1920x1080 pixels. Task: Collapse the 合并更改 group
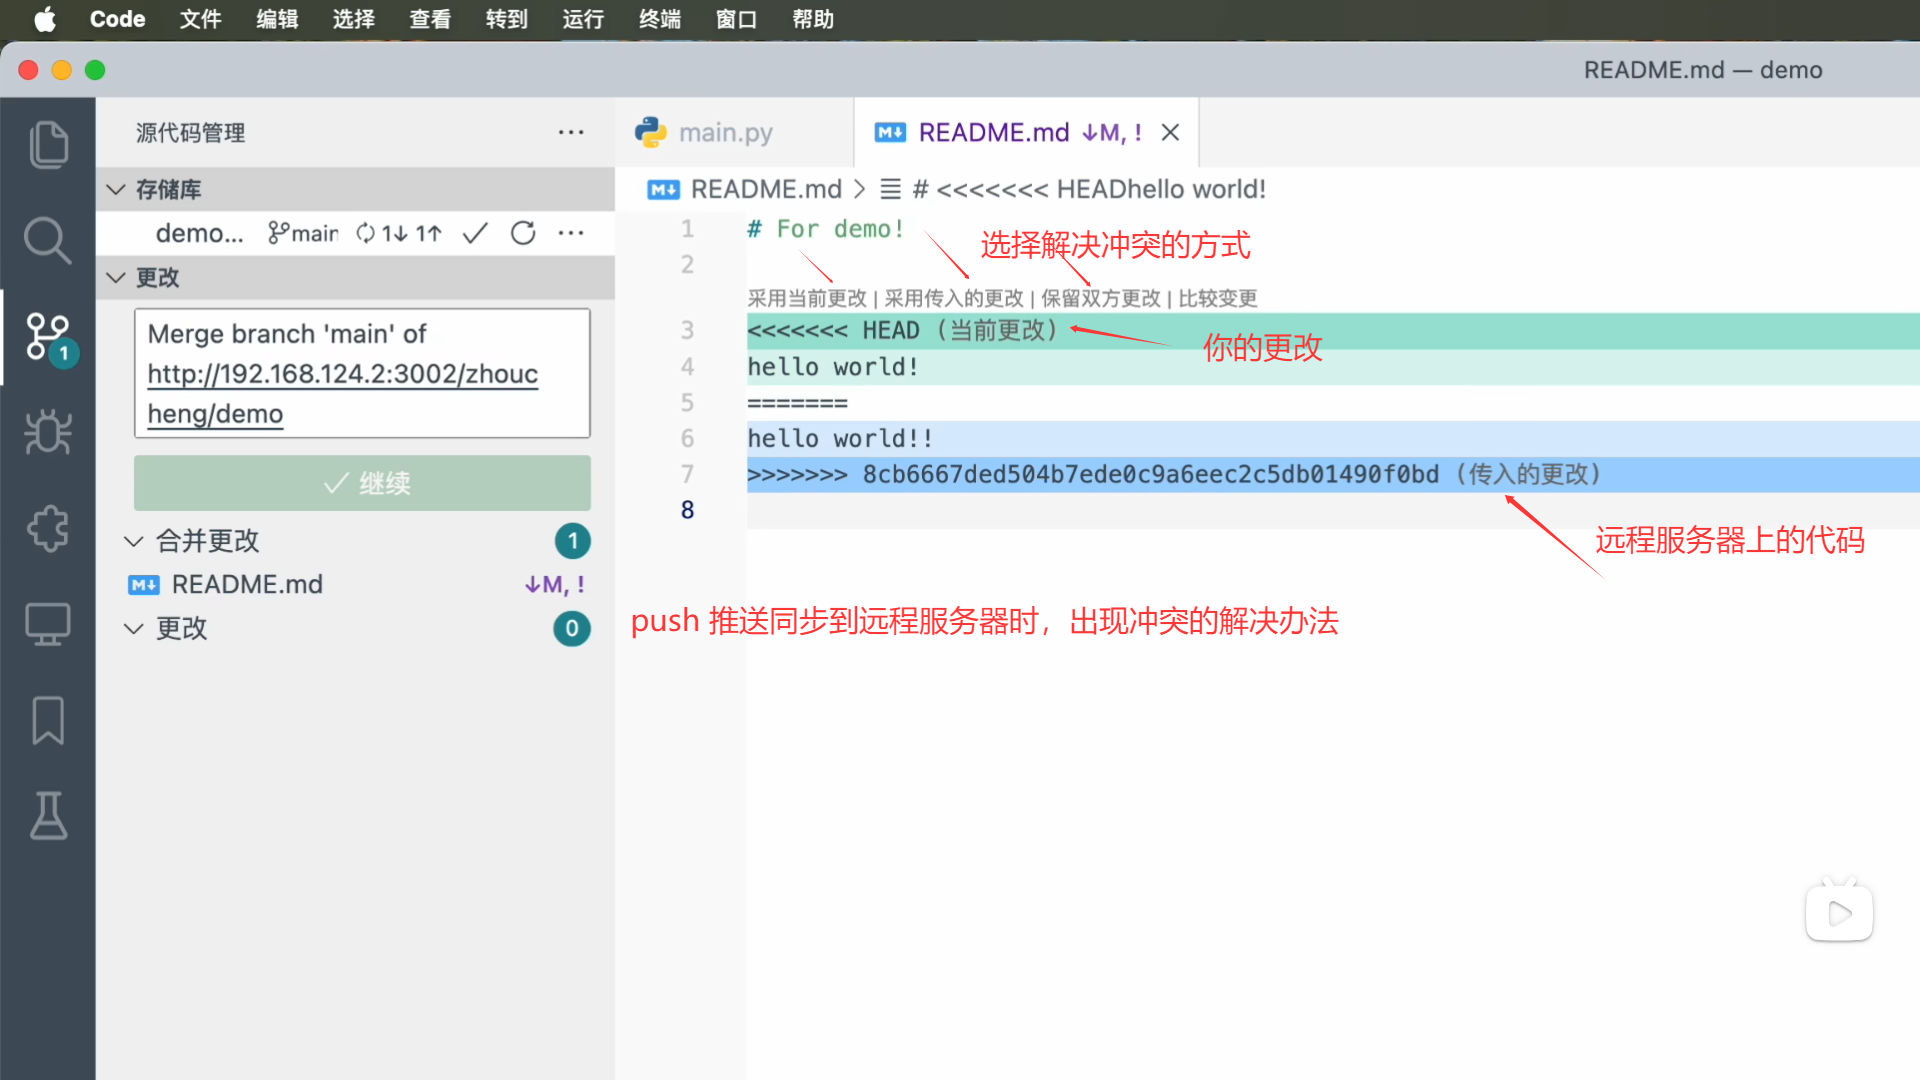click(x=133, y=541)
